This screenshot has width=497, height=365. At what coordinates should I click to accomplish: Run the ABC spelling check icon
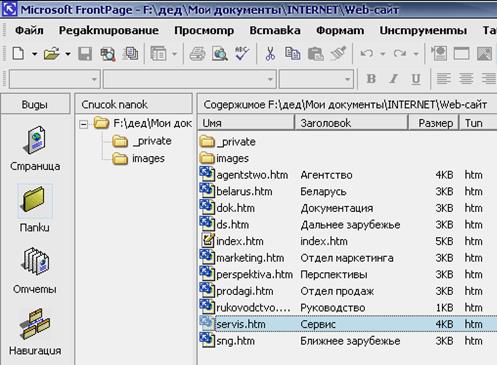point(242,53)
